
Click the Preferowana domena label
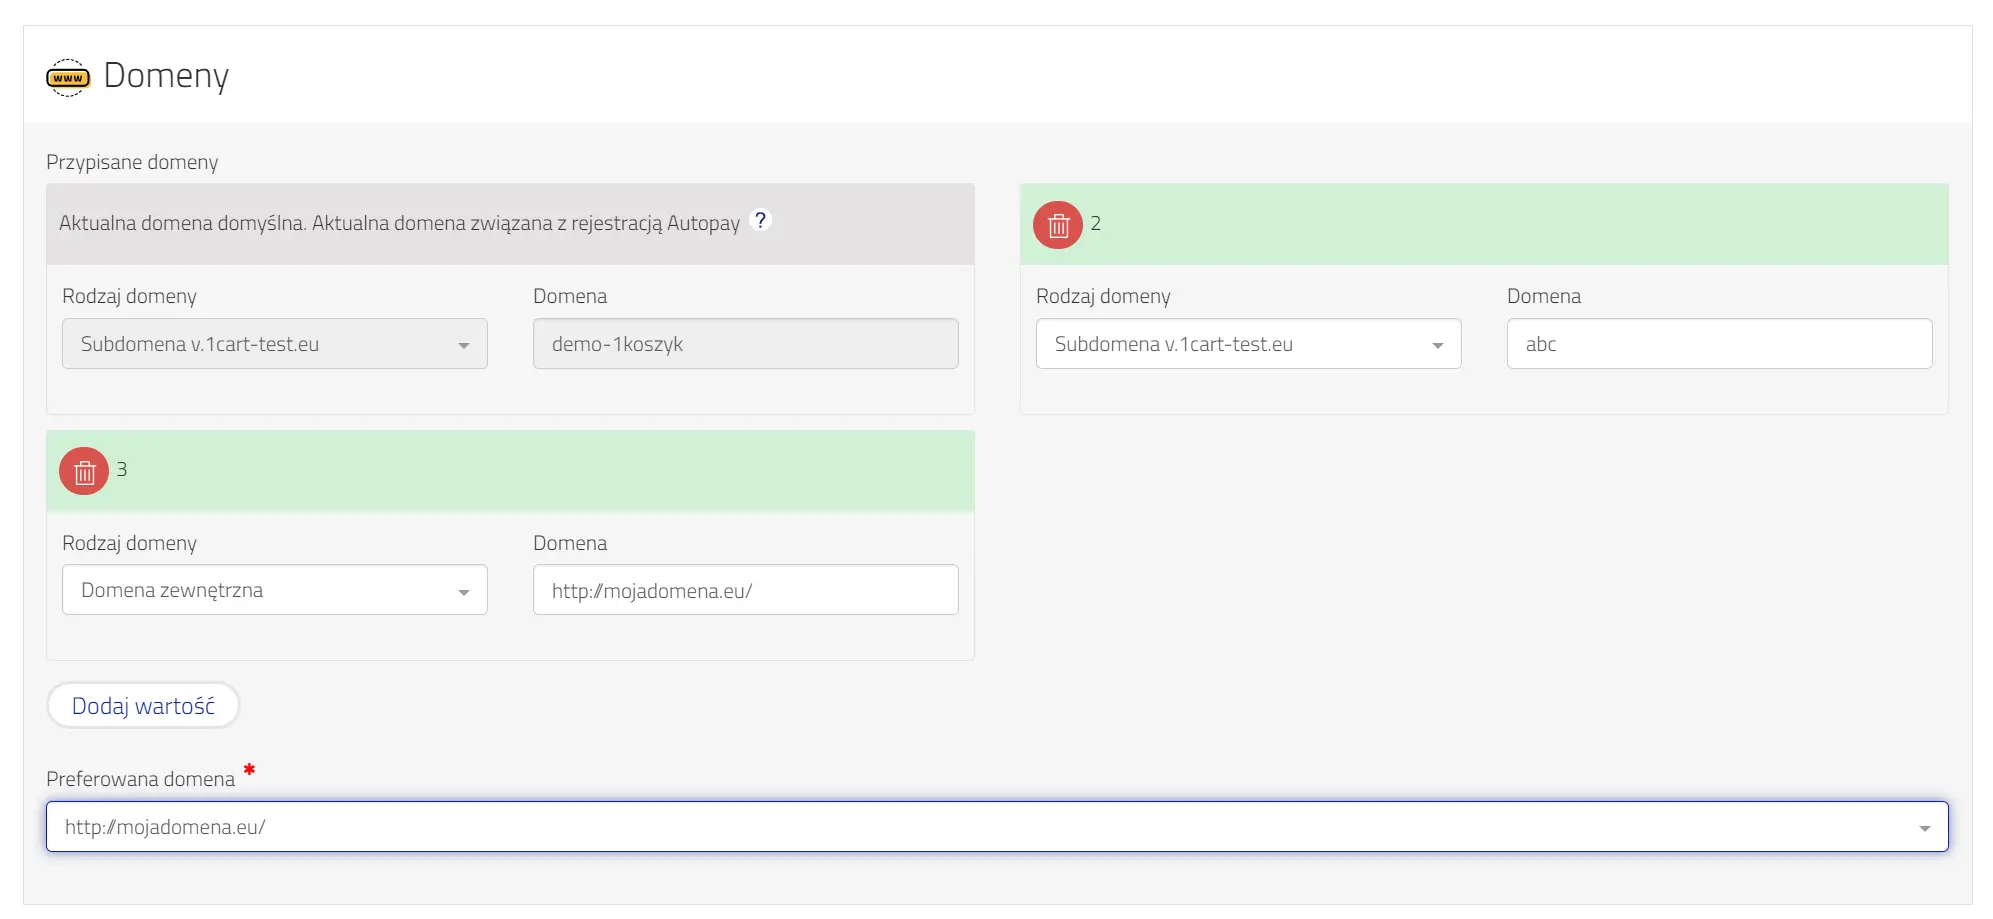(x=140, y=779)
